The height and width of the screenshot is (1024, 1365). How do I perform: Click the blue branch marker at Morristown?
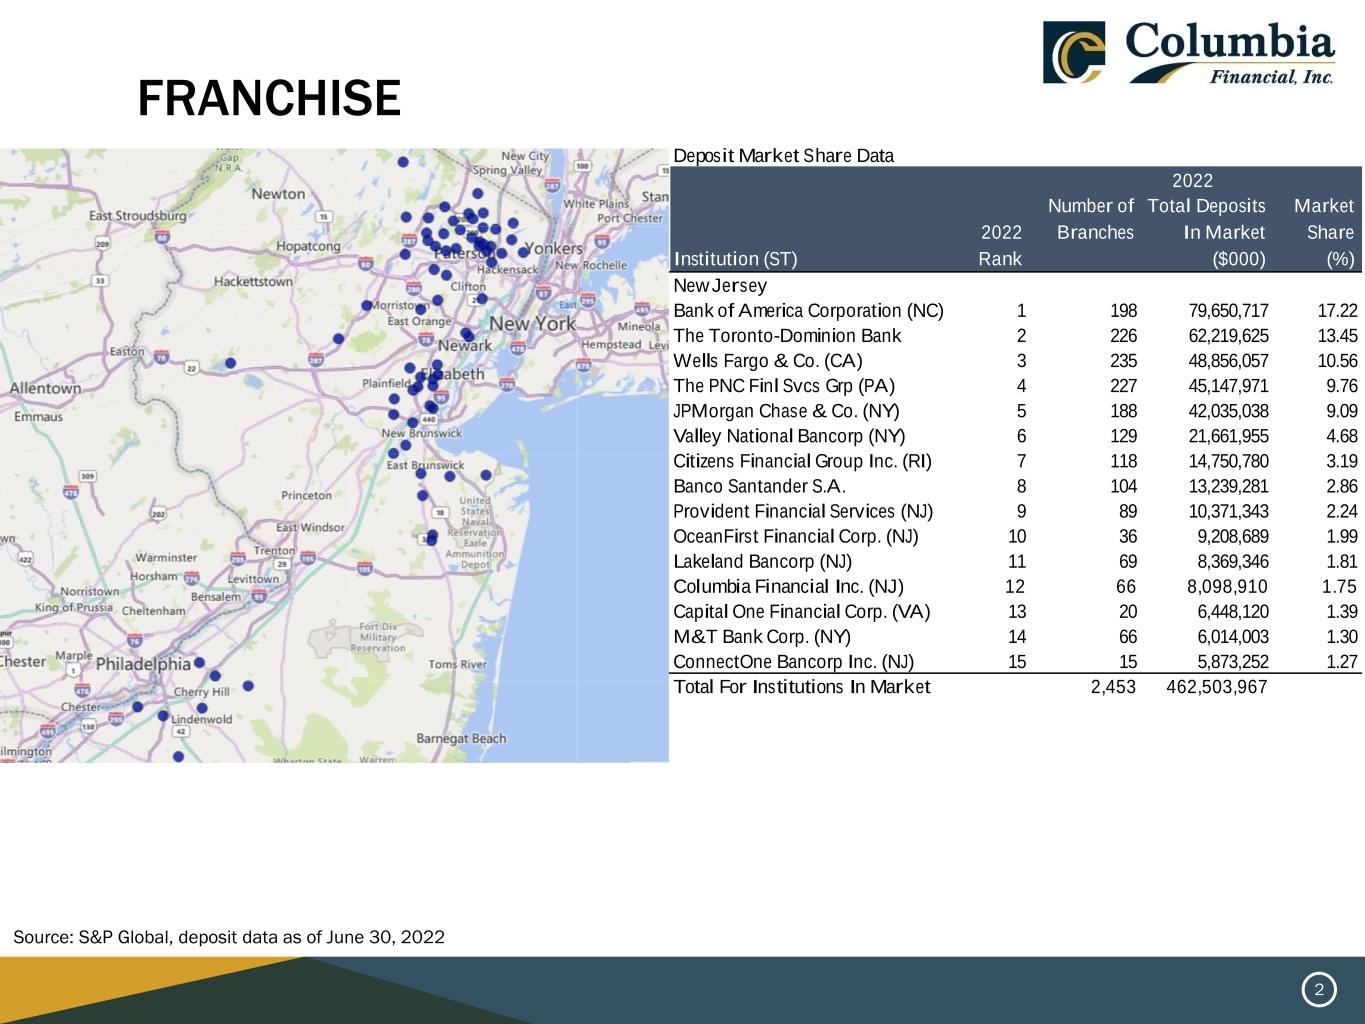point(367,306)
